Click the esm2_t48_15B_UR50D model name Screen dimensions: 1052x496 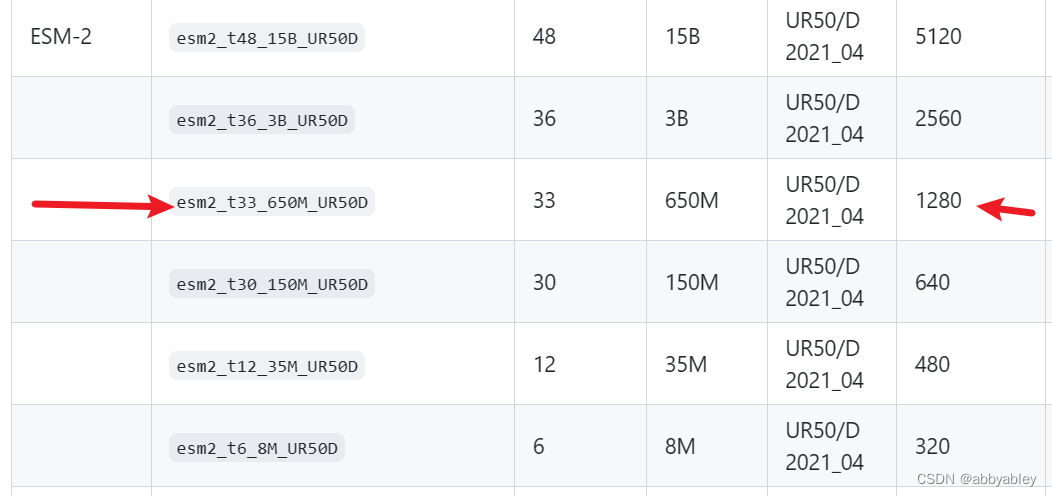point(267,38)
